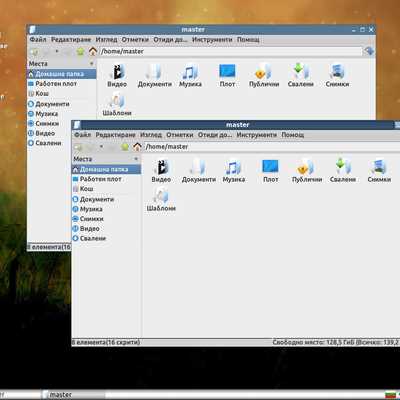
Task: Select the Публични folder in the front window
Action: pyautogui.click(x=307, y=171)
